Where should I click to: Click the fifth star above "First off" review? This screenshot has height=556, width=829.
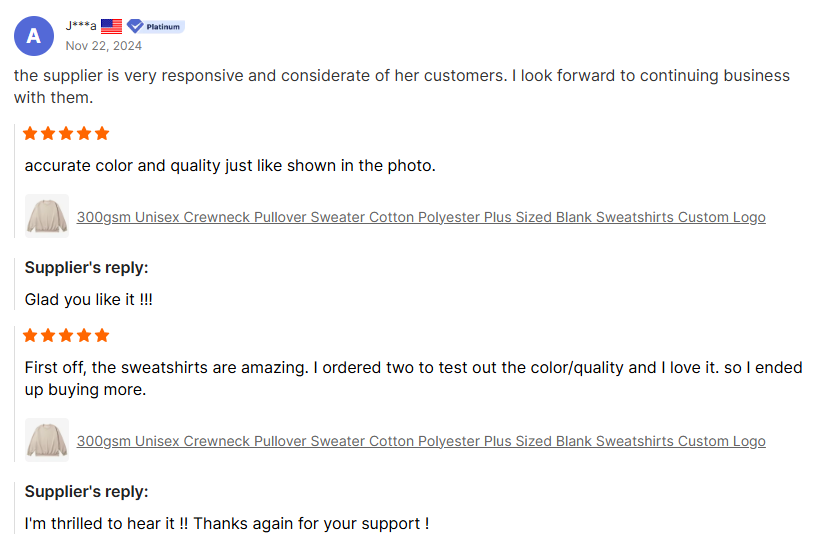[x=101, y=335]
